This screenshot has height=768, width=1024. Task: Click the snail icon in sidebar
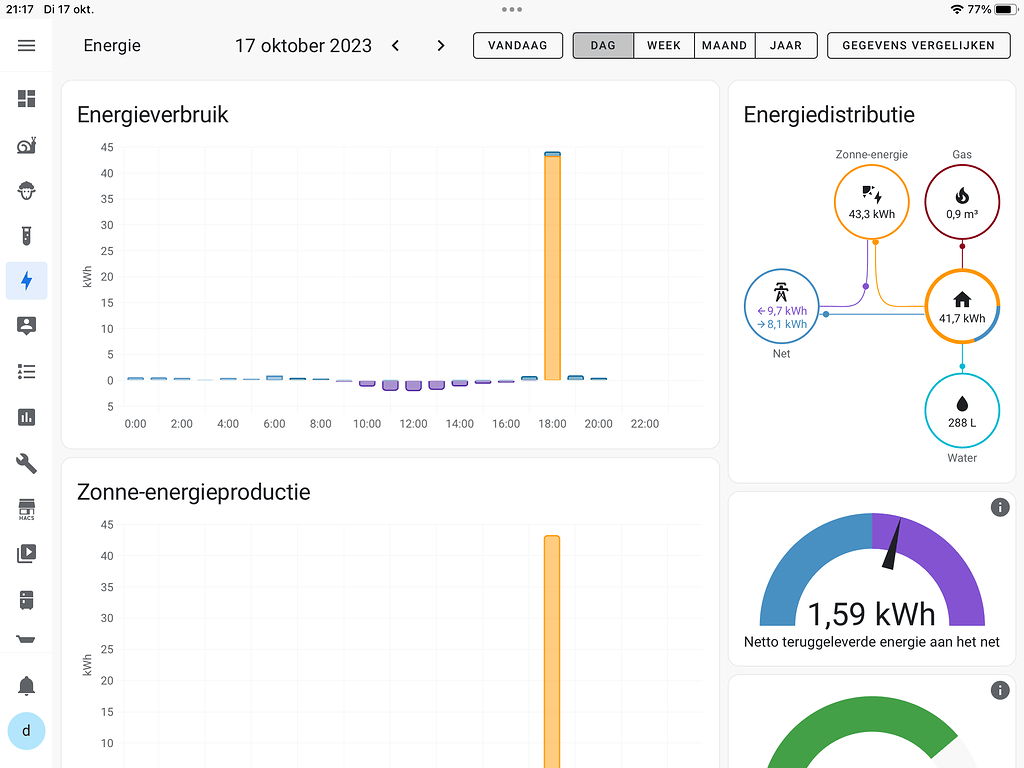[x=27, y=146]
